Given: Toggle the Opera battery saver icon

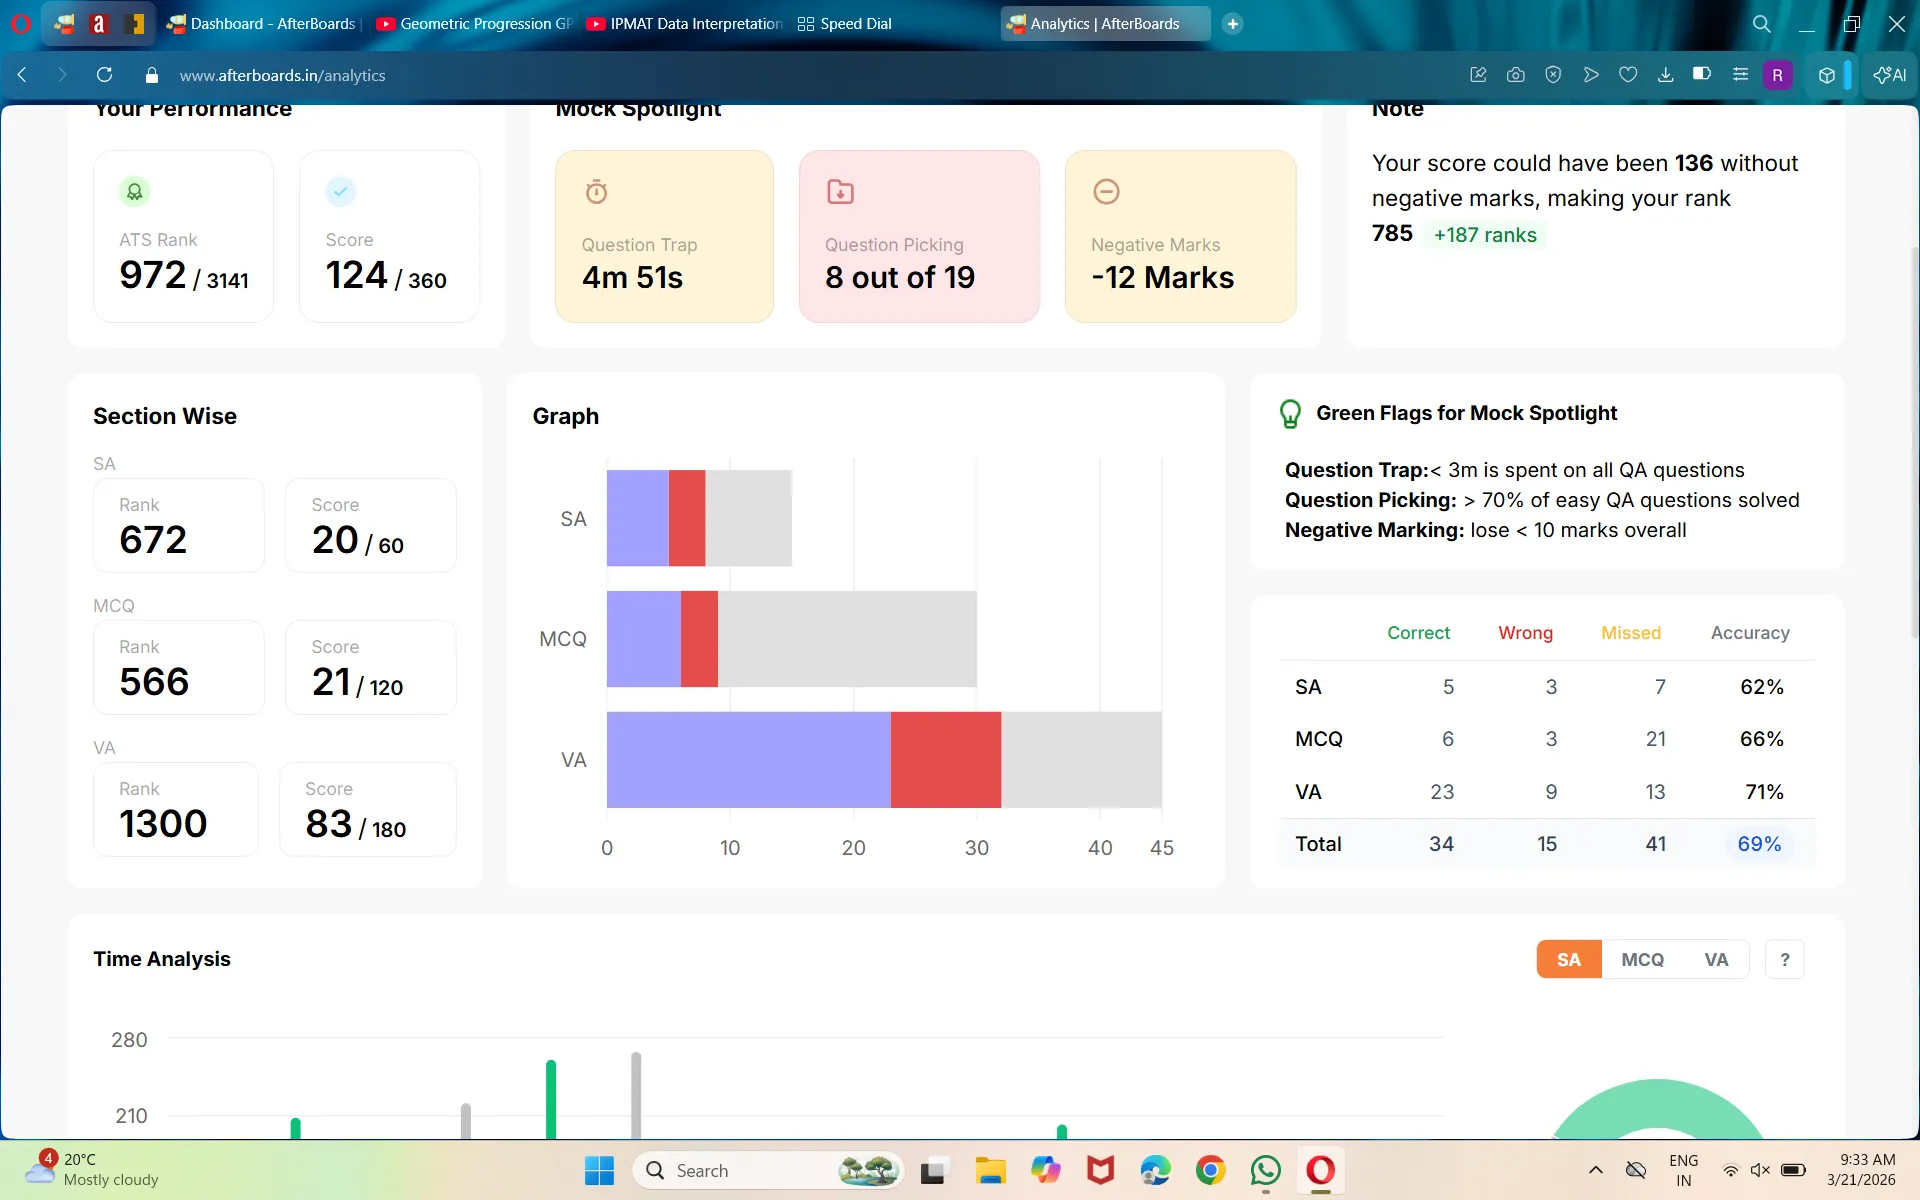Looking at the screenshot, I should [1702, 74].
